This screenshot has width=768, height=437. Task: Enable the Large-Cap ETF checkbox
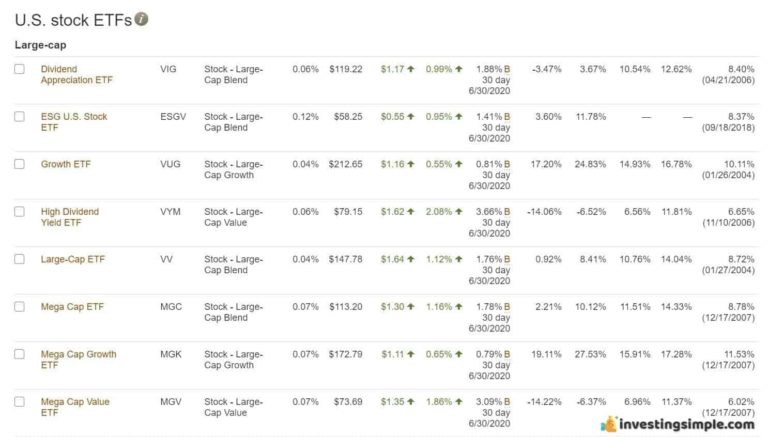(x=20, y=259)
